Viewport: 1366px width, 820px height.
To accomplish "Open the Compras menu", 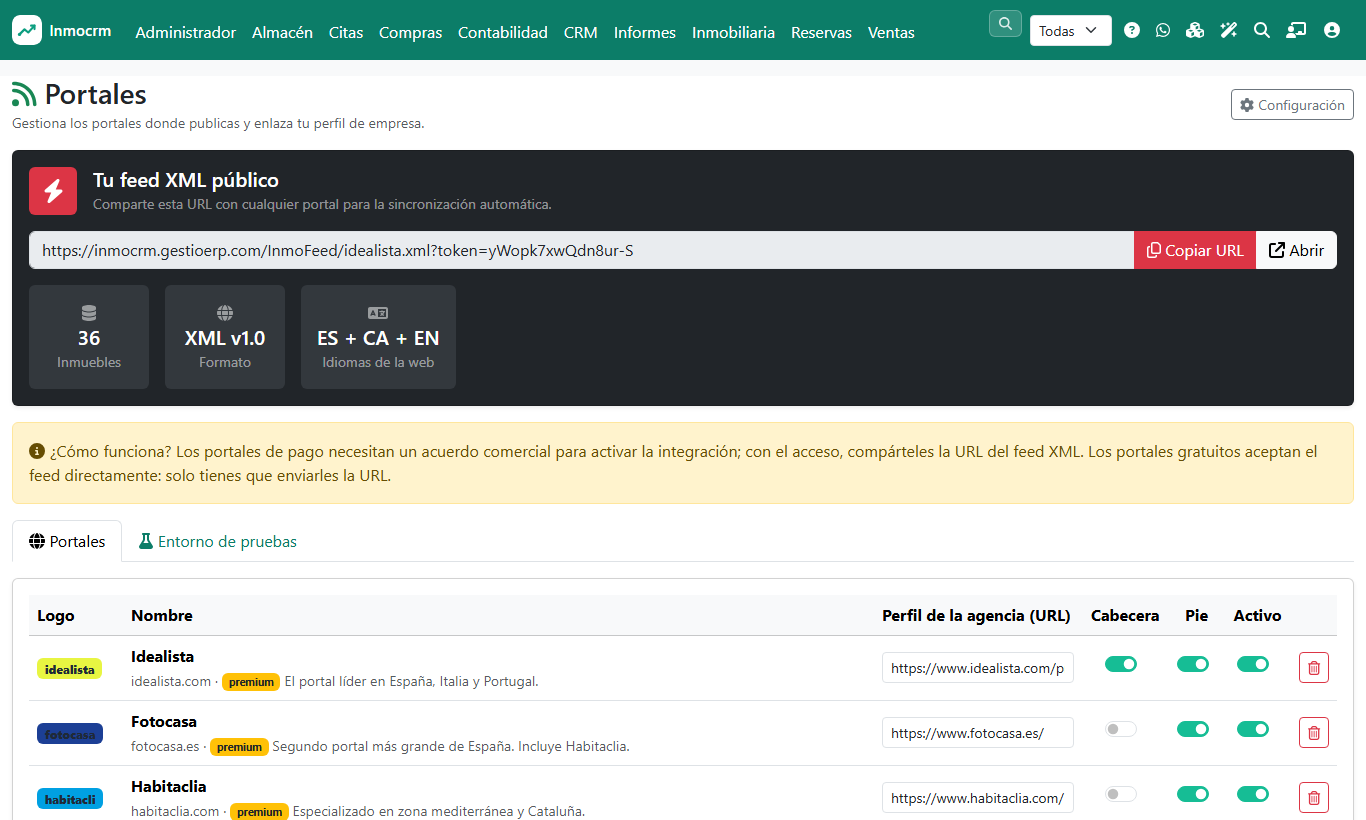I will [410, 32].
